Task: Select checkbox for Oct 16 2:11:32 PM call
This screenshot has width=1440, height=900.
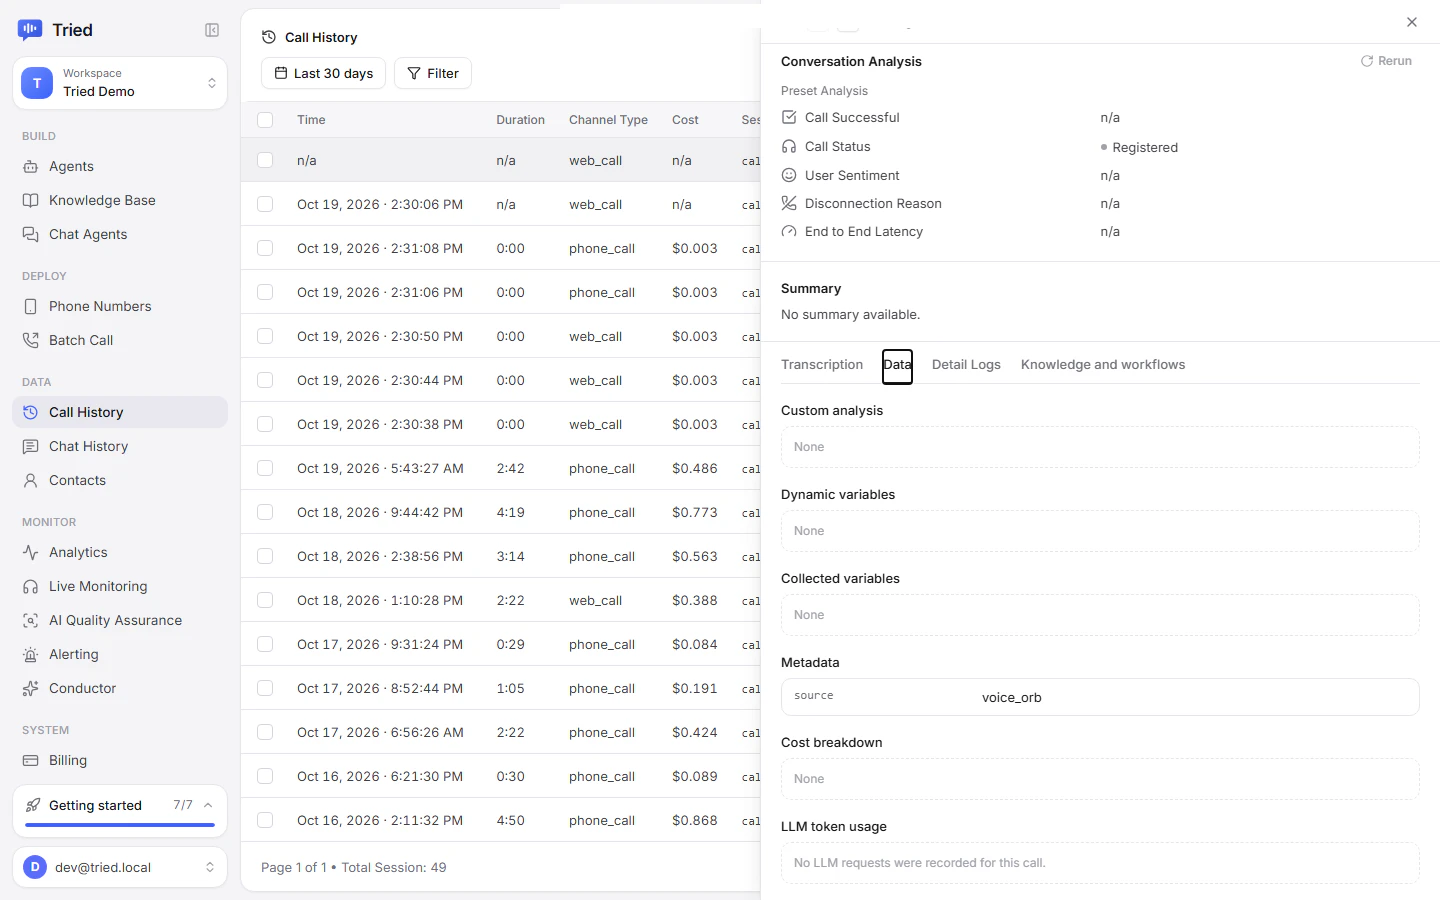Action: coord(265,820)
